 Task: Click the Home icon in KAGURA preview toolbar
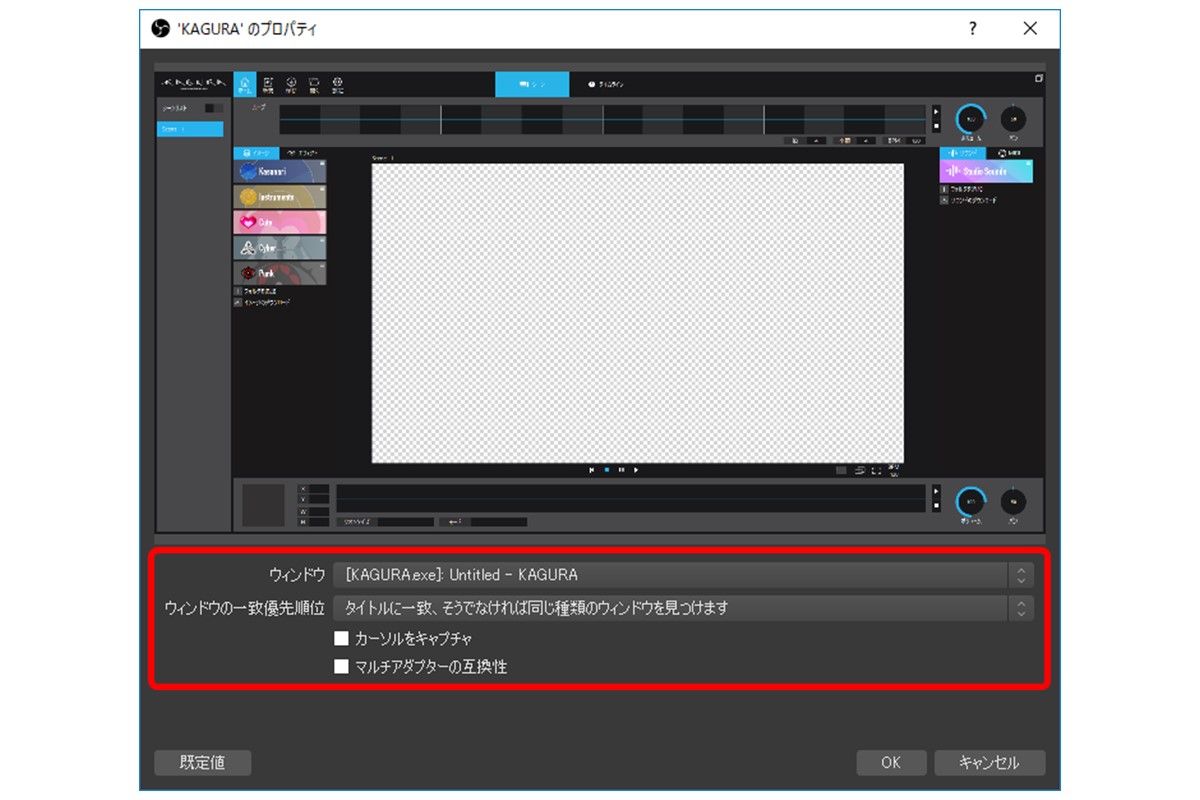click(x=245, y=84)
